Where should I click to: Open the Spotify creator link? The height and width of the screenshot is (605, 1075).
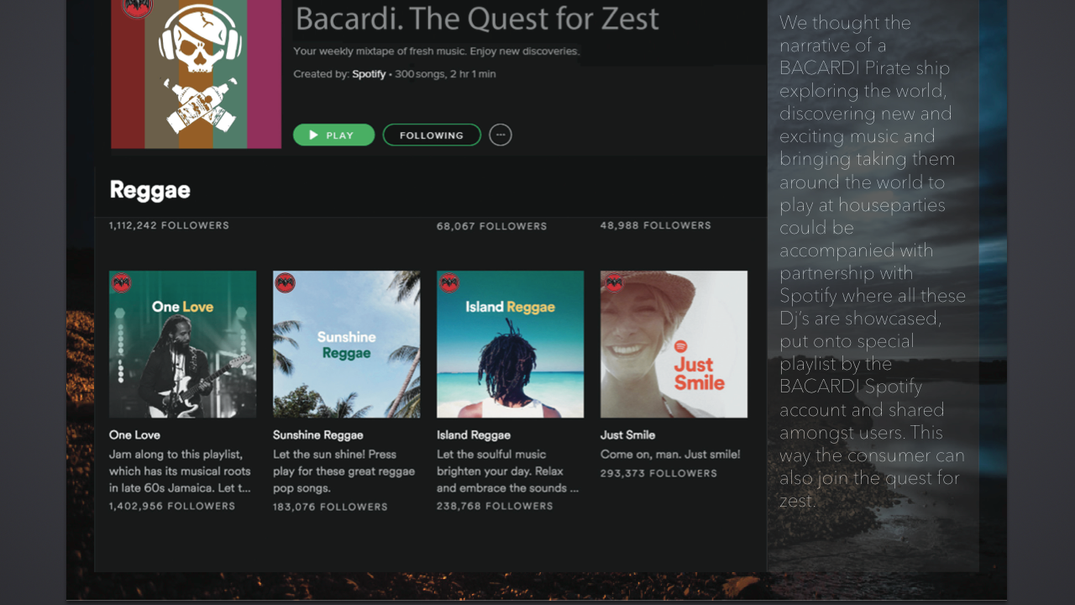pyautogui.click(x=369, y=74)
